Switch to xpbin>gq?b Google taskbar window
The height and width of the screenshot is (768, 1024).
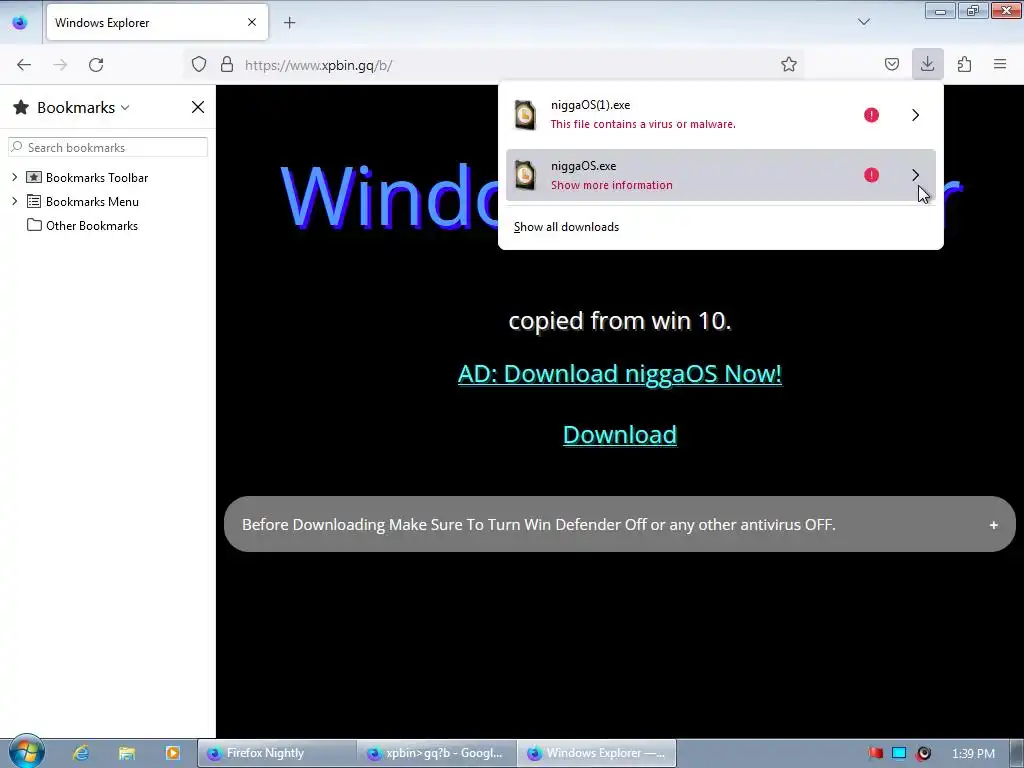tap(437, 753)
